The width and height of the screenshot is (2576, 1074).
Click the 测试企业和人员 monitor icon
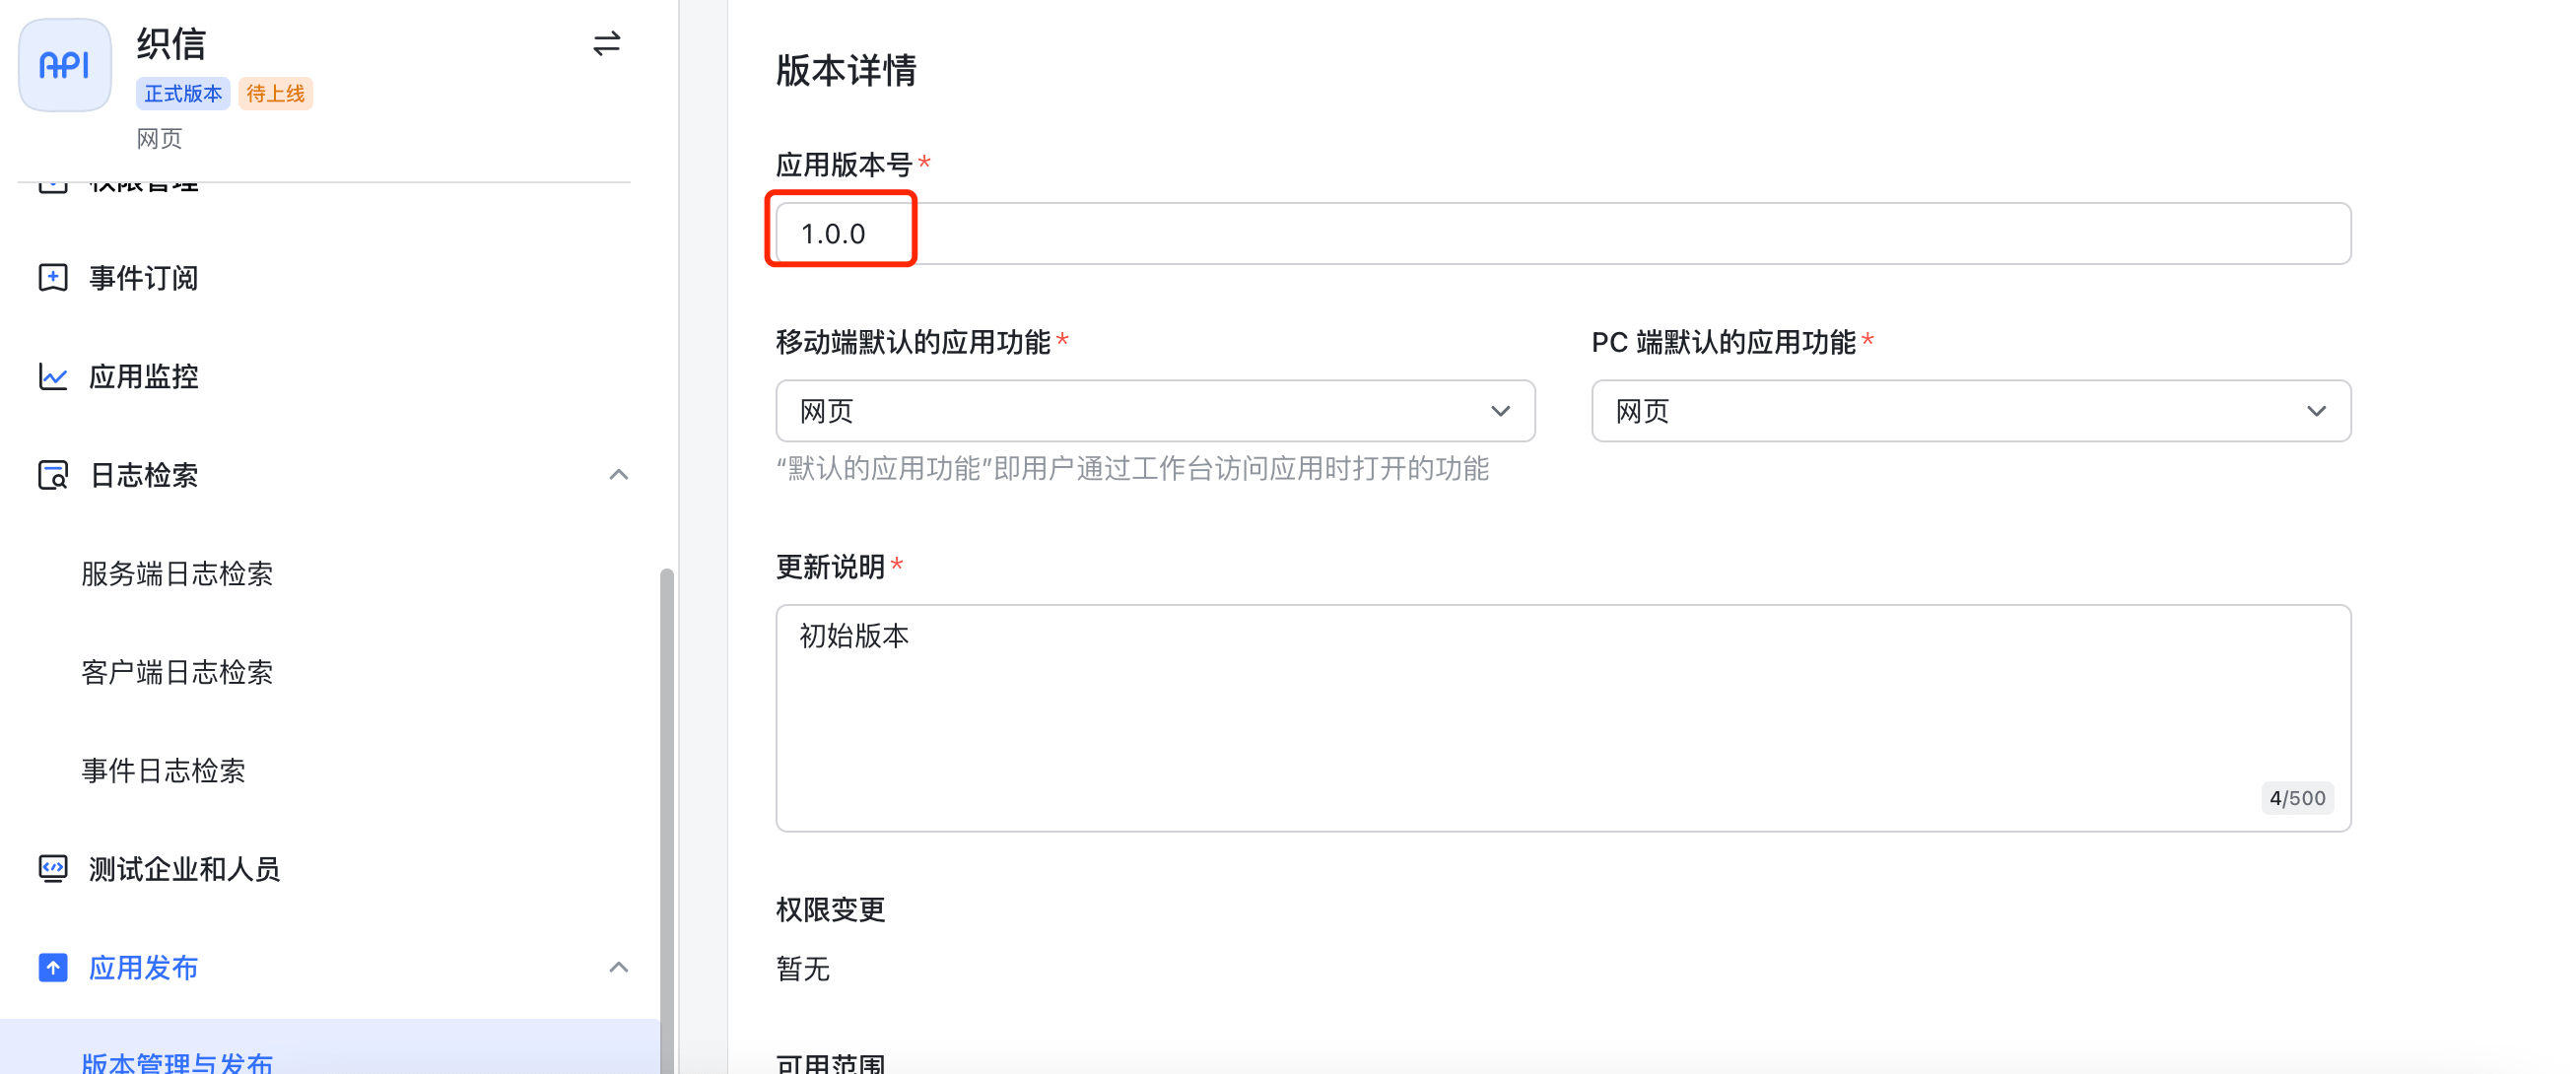click(x=53, y=869)
